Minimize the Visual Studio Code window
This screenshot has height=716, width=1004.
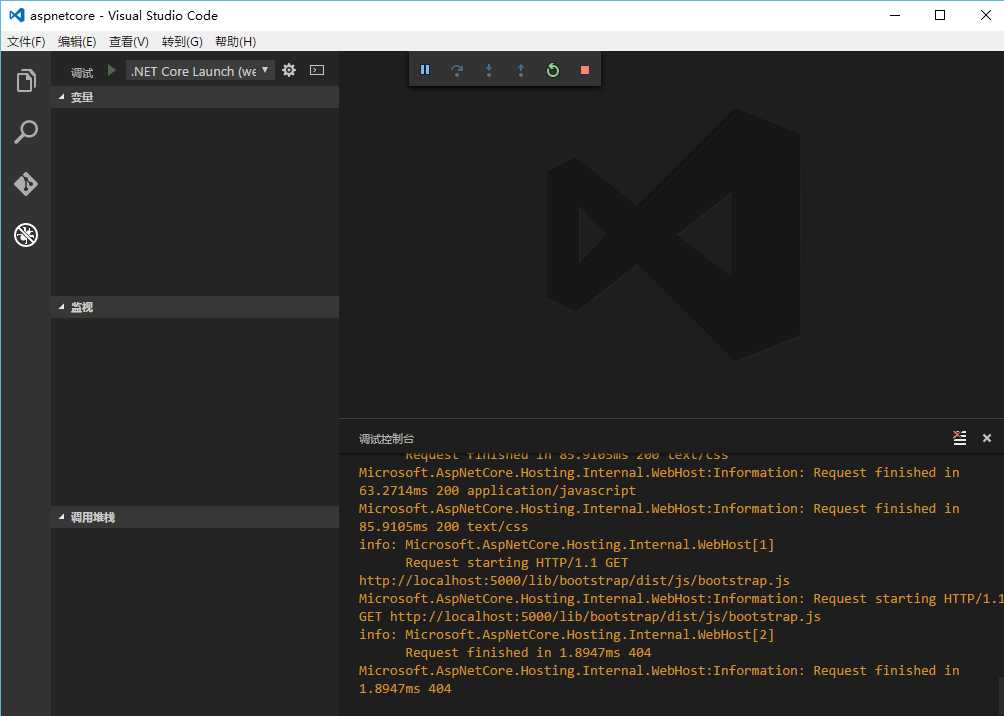[x=895, y=15]
